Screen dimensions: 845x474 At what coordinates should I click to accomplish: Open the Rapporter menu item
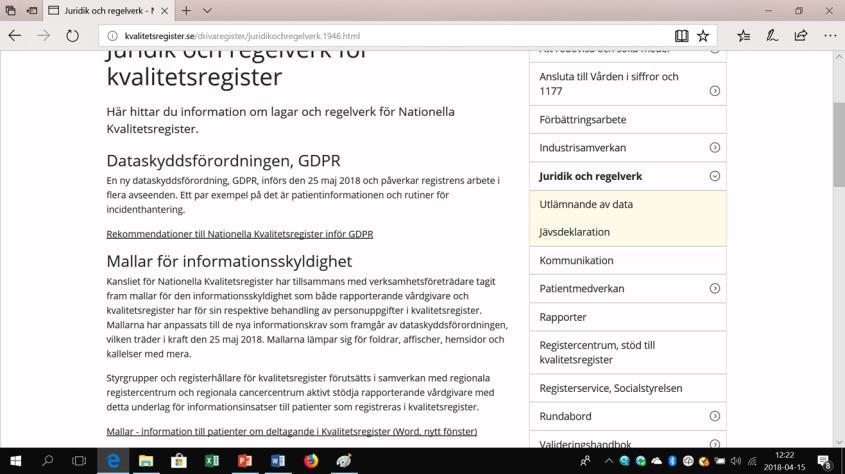[563, 317]
